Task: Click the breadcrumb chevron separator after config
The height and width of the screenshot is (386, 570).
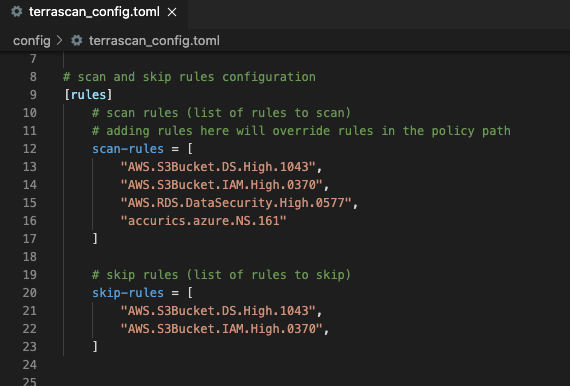Action: point(60,40)
